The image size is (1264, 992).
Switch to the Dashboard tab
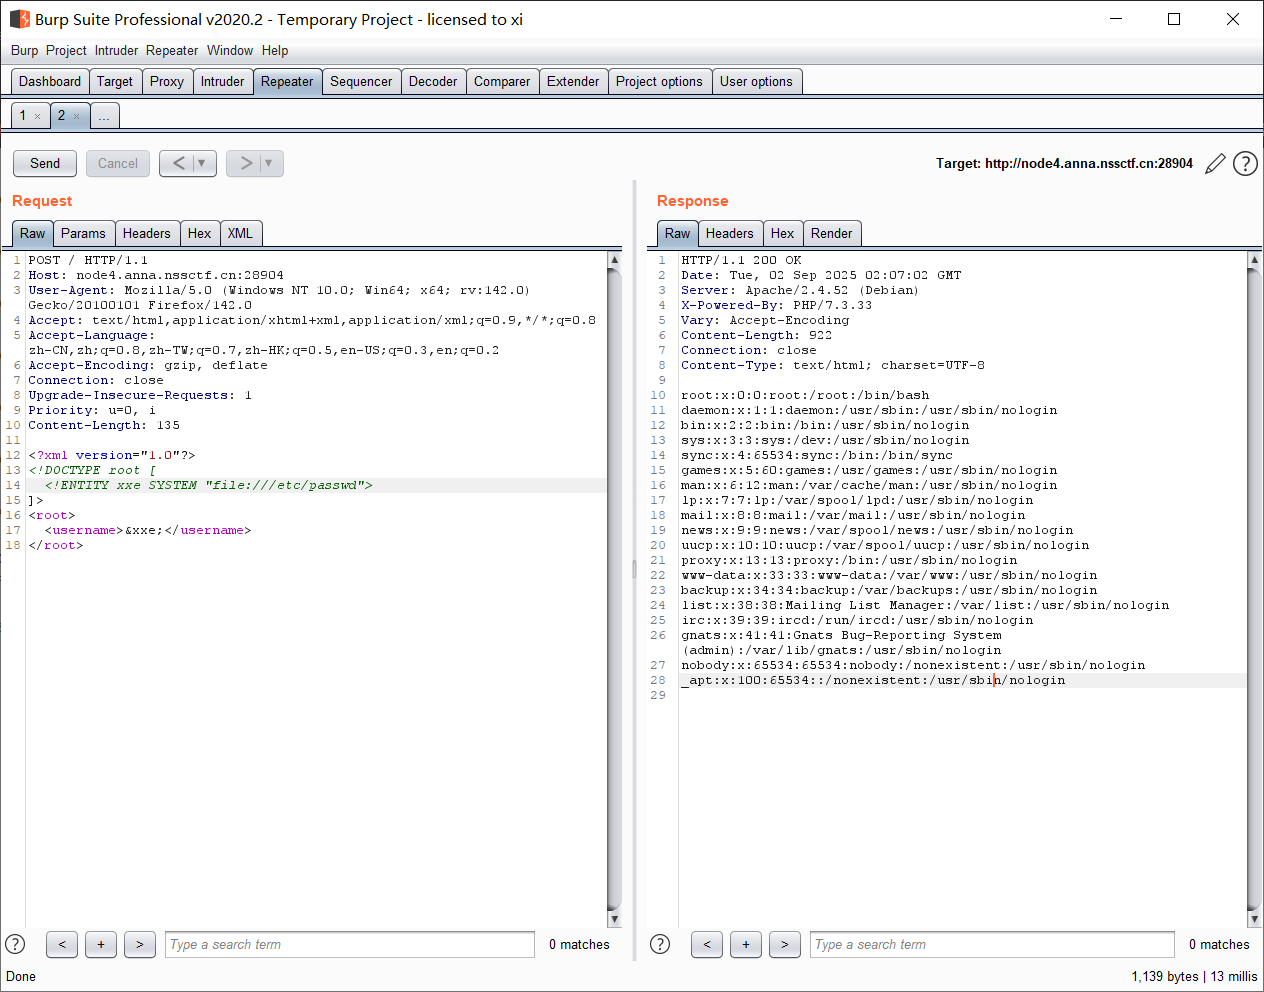(50, 82)
